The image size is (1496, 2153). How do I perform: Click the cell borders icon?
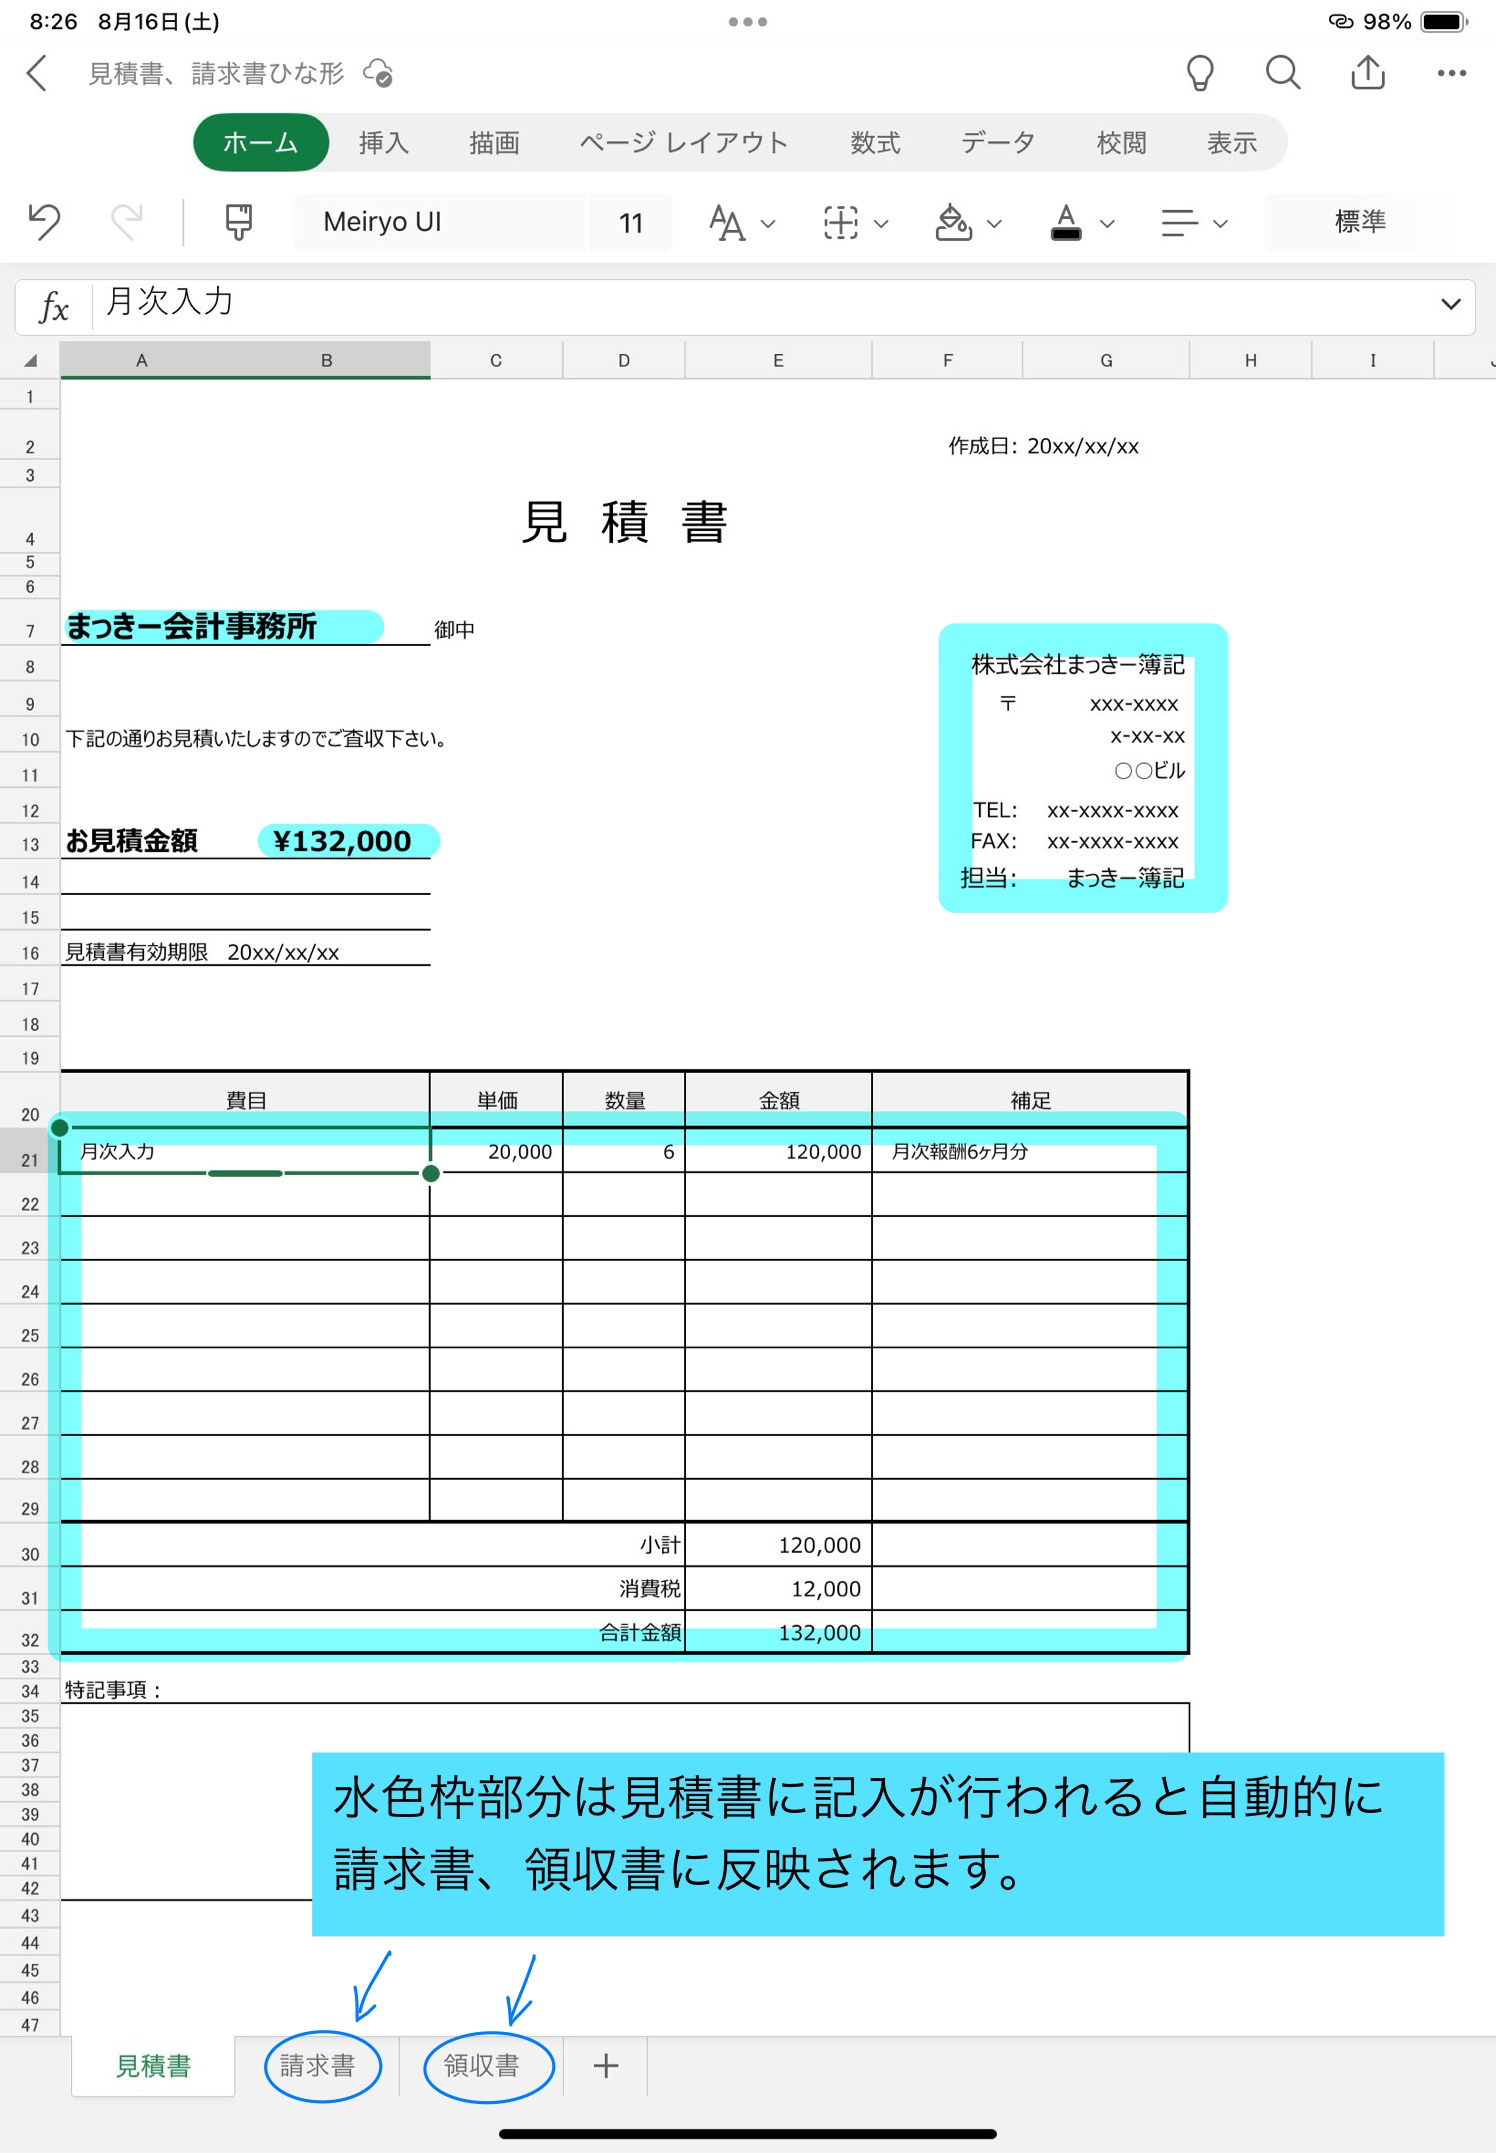(840, 223)
